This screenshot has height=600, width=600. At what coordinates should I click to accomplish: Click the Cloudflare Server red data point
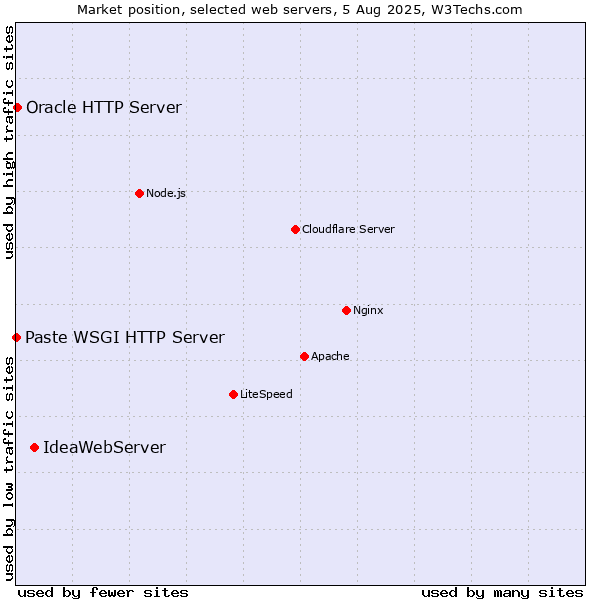[295, 230]
